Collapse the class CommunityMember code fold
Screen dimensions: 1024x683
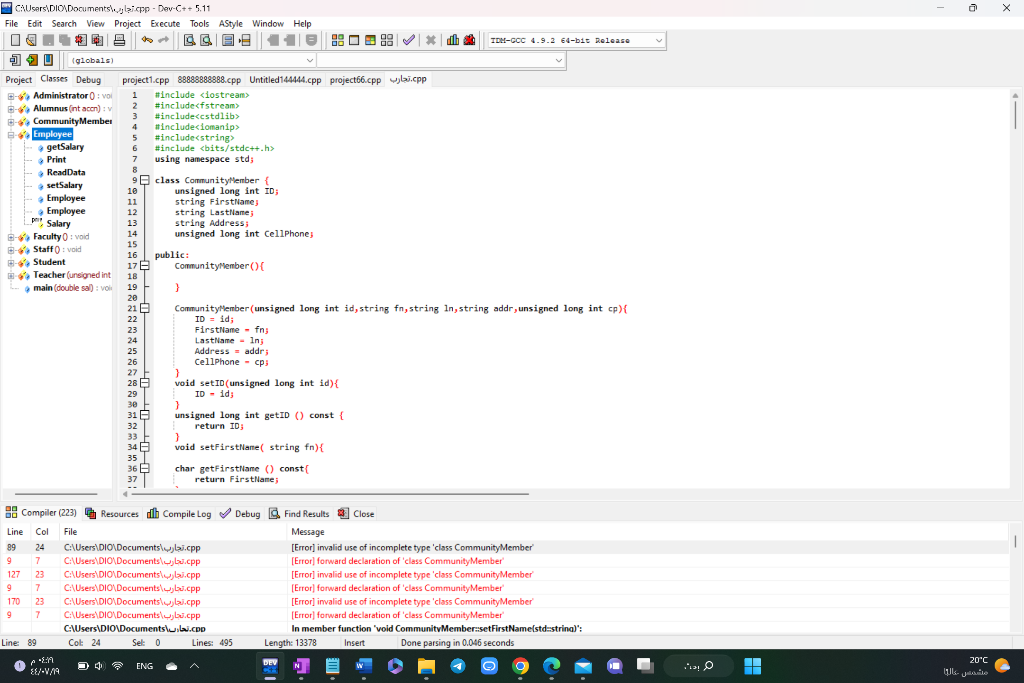point(144,180)
